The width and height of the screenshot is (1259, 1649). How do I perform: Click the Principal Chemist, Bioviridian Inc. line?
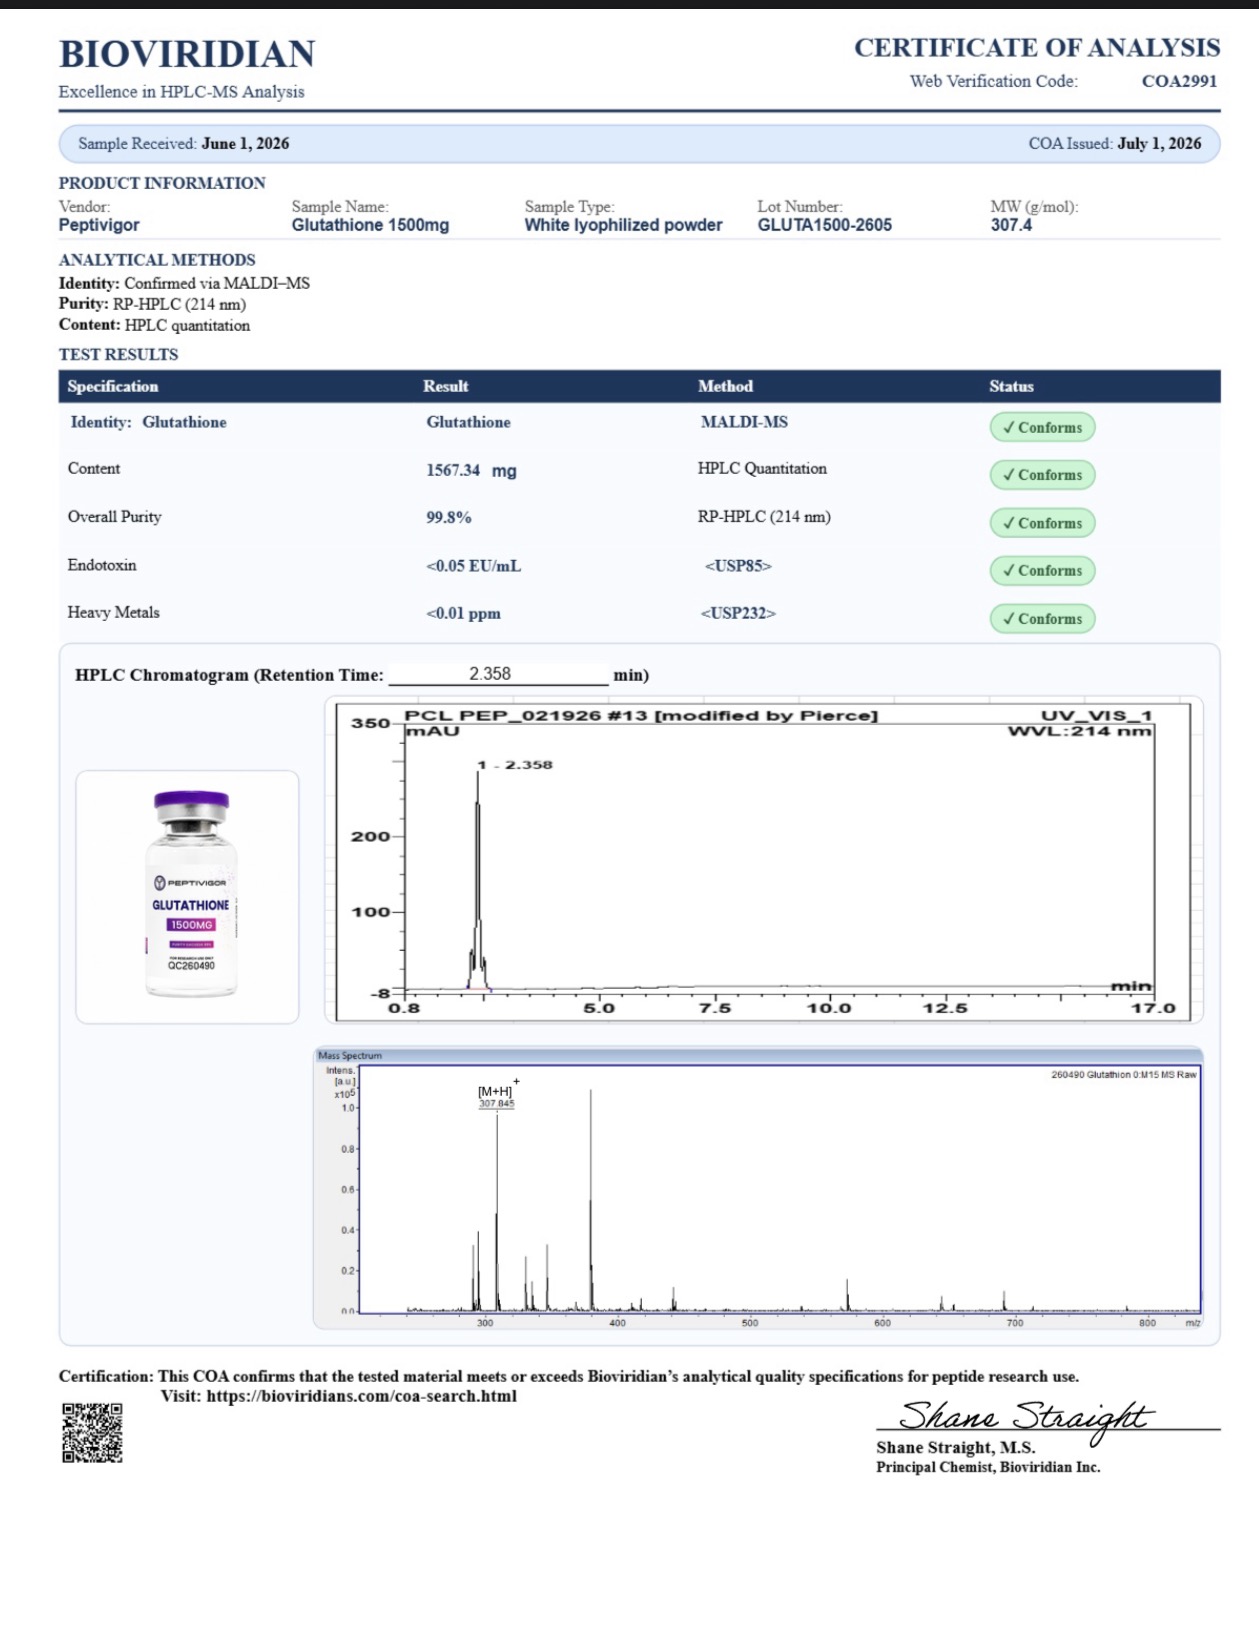point(988,1467)
